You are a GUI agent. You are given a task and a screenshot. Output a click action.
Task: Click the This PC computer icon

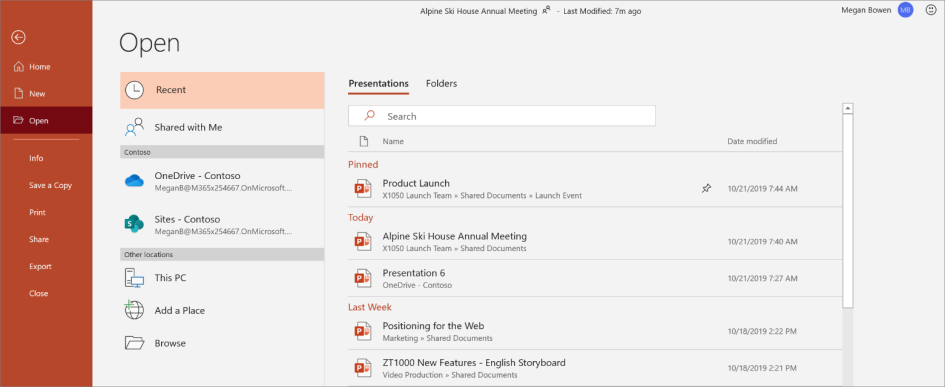click(x=134, y=278)
